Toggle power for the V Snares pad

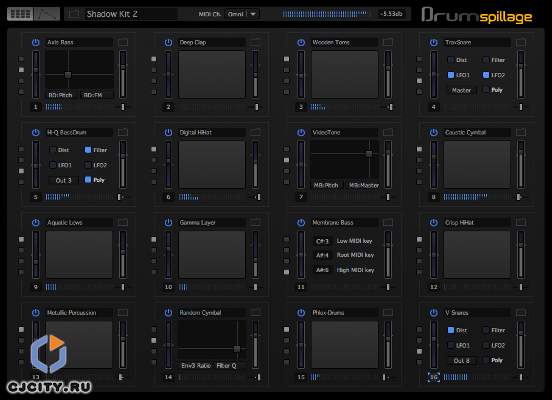[434, 313]
